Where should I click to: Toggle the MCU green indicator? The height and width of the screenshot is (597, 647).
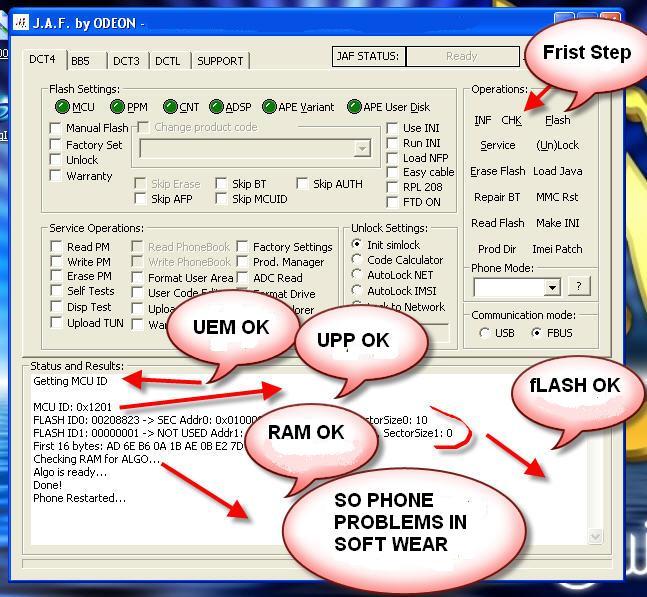[x=62, y=106]
